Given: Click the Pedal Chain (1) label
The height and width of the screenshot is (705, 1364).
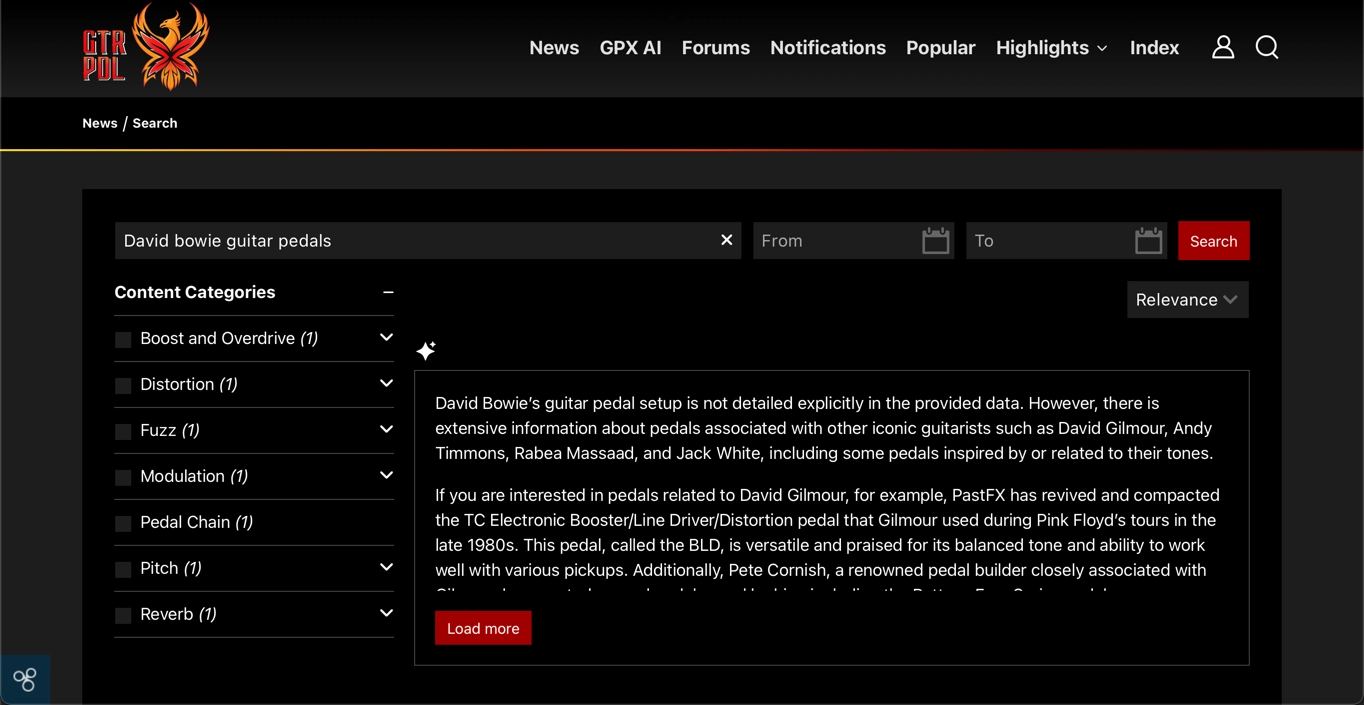Looking at the screenshot, I should point(197,522).
